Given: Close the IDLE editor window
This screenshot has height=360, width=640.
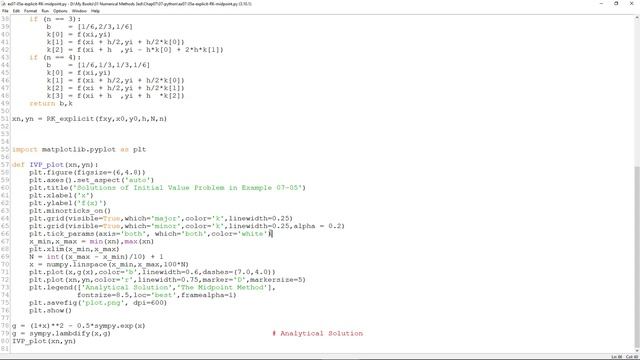Looking at the screenshot, I should point(631,4).
